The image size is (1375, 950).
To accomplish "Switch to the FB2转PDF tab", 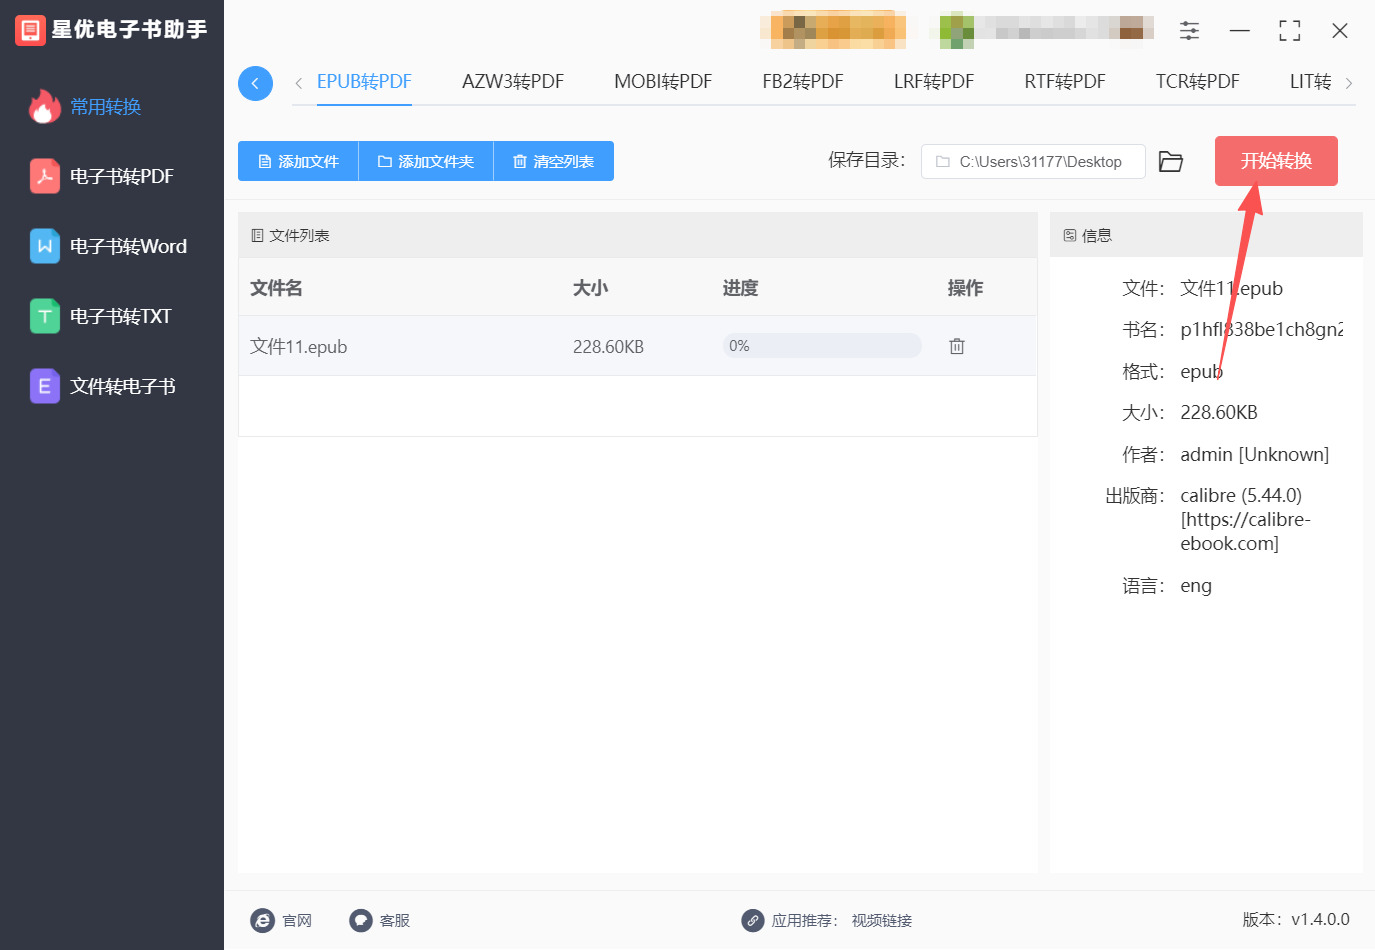I will pyautogui.click(x=802, y=83).
